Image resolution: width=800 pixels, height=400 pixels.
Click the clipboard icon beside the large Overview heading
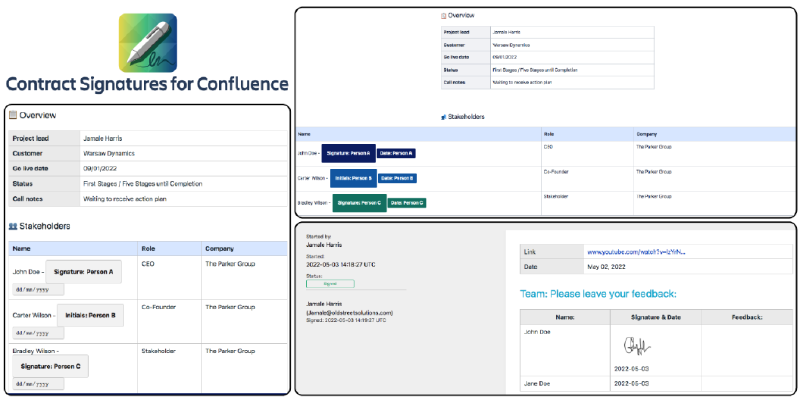13,115
